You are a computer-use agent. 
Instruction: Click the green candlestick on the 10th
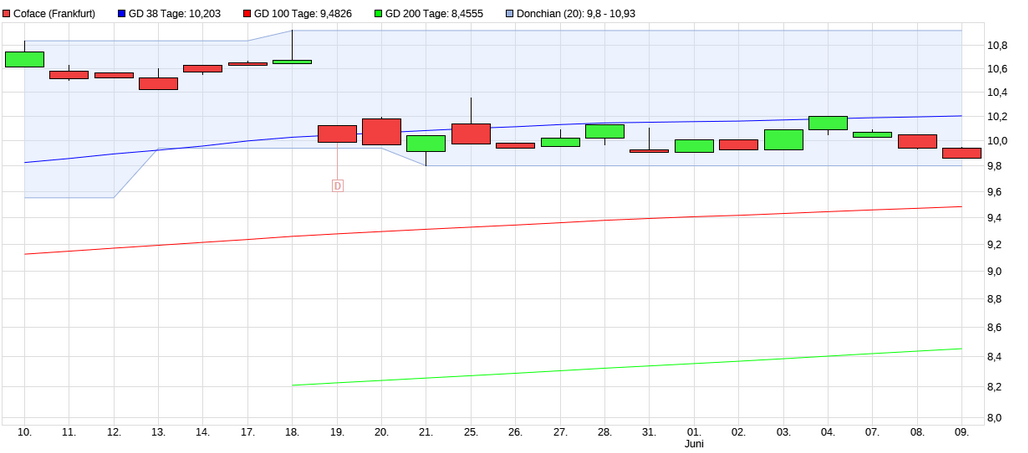[x=25, y=59]
